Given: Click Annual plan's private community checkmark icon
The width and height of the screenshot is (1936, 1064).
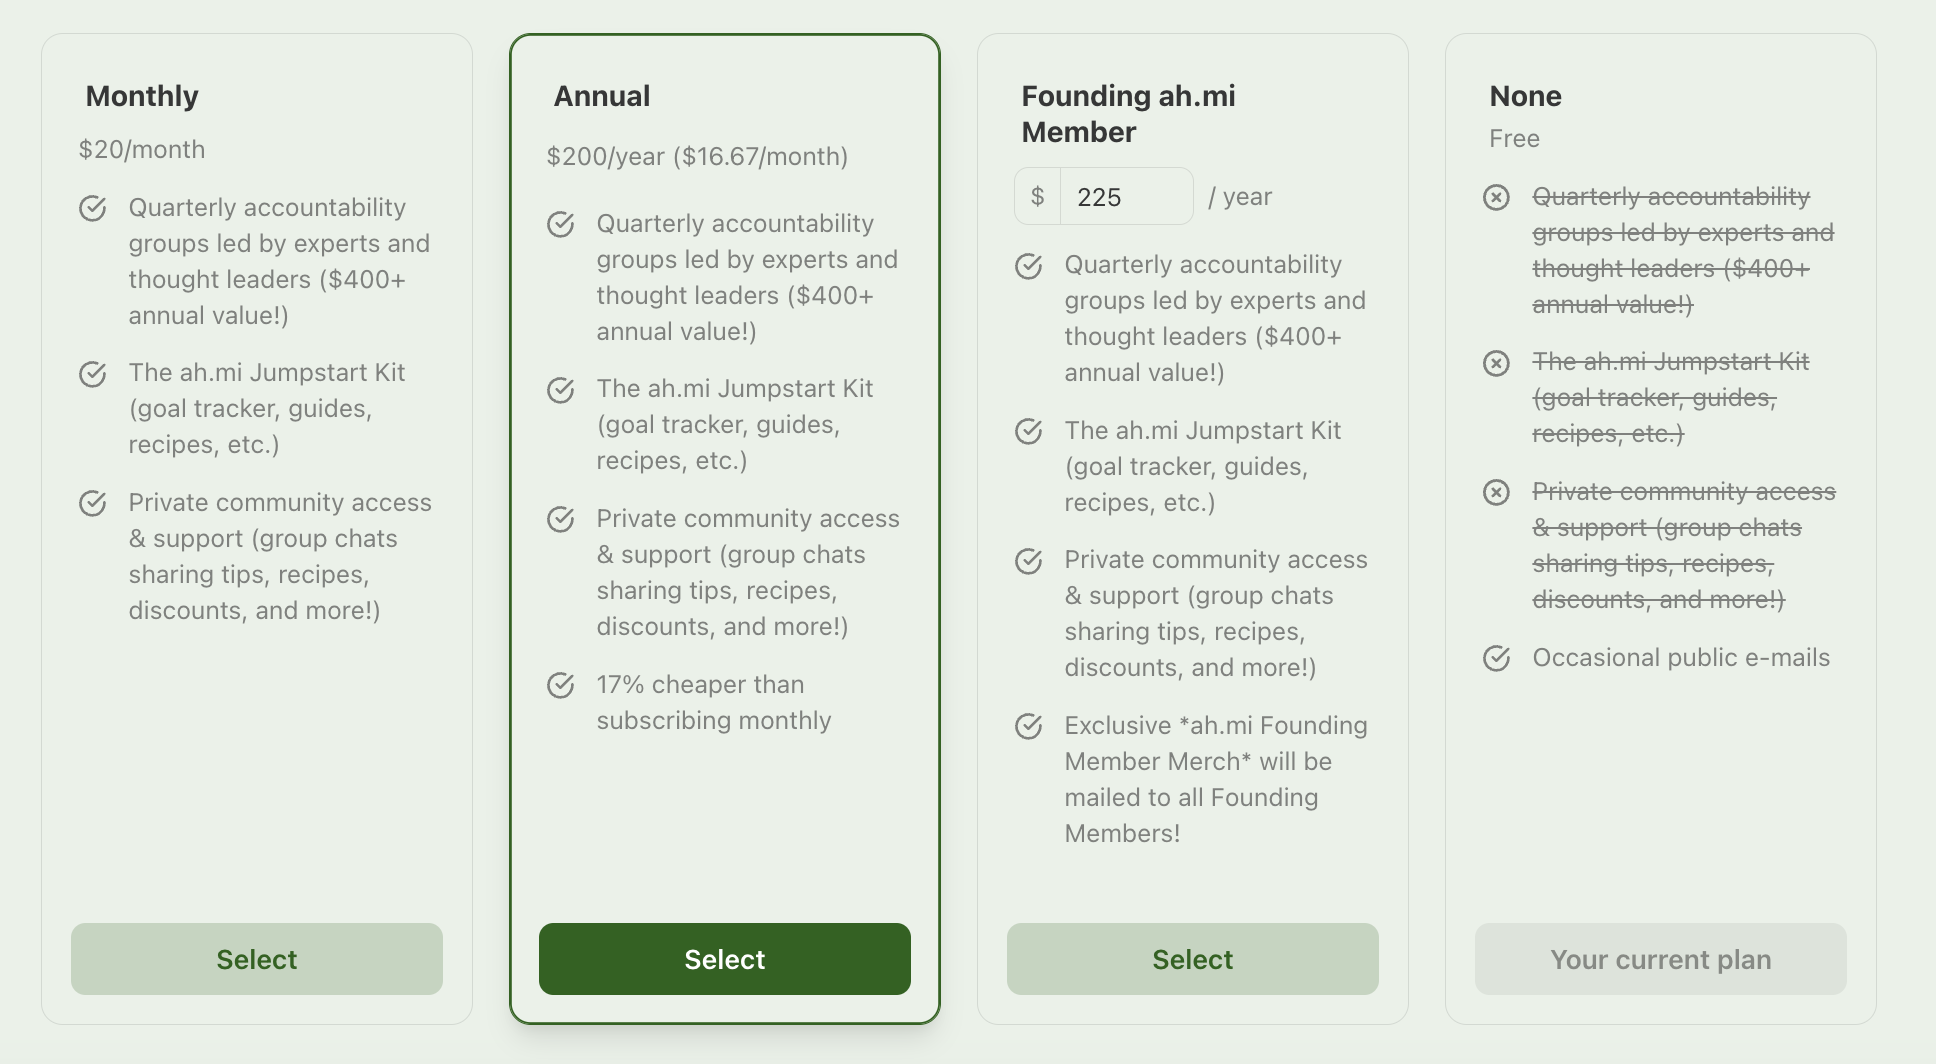Looking at the screenshot, I should (561, 519).
